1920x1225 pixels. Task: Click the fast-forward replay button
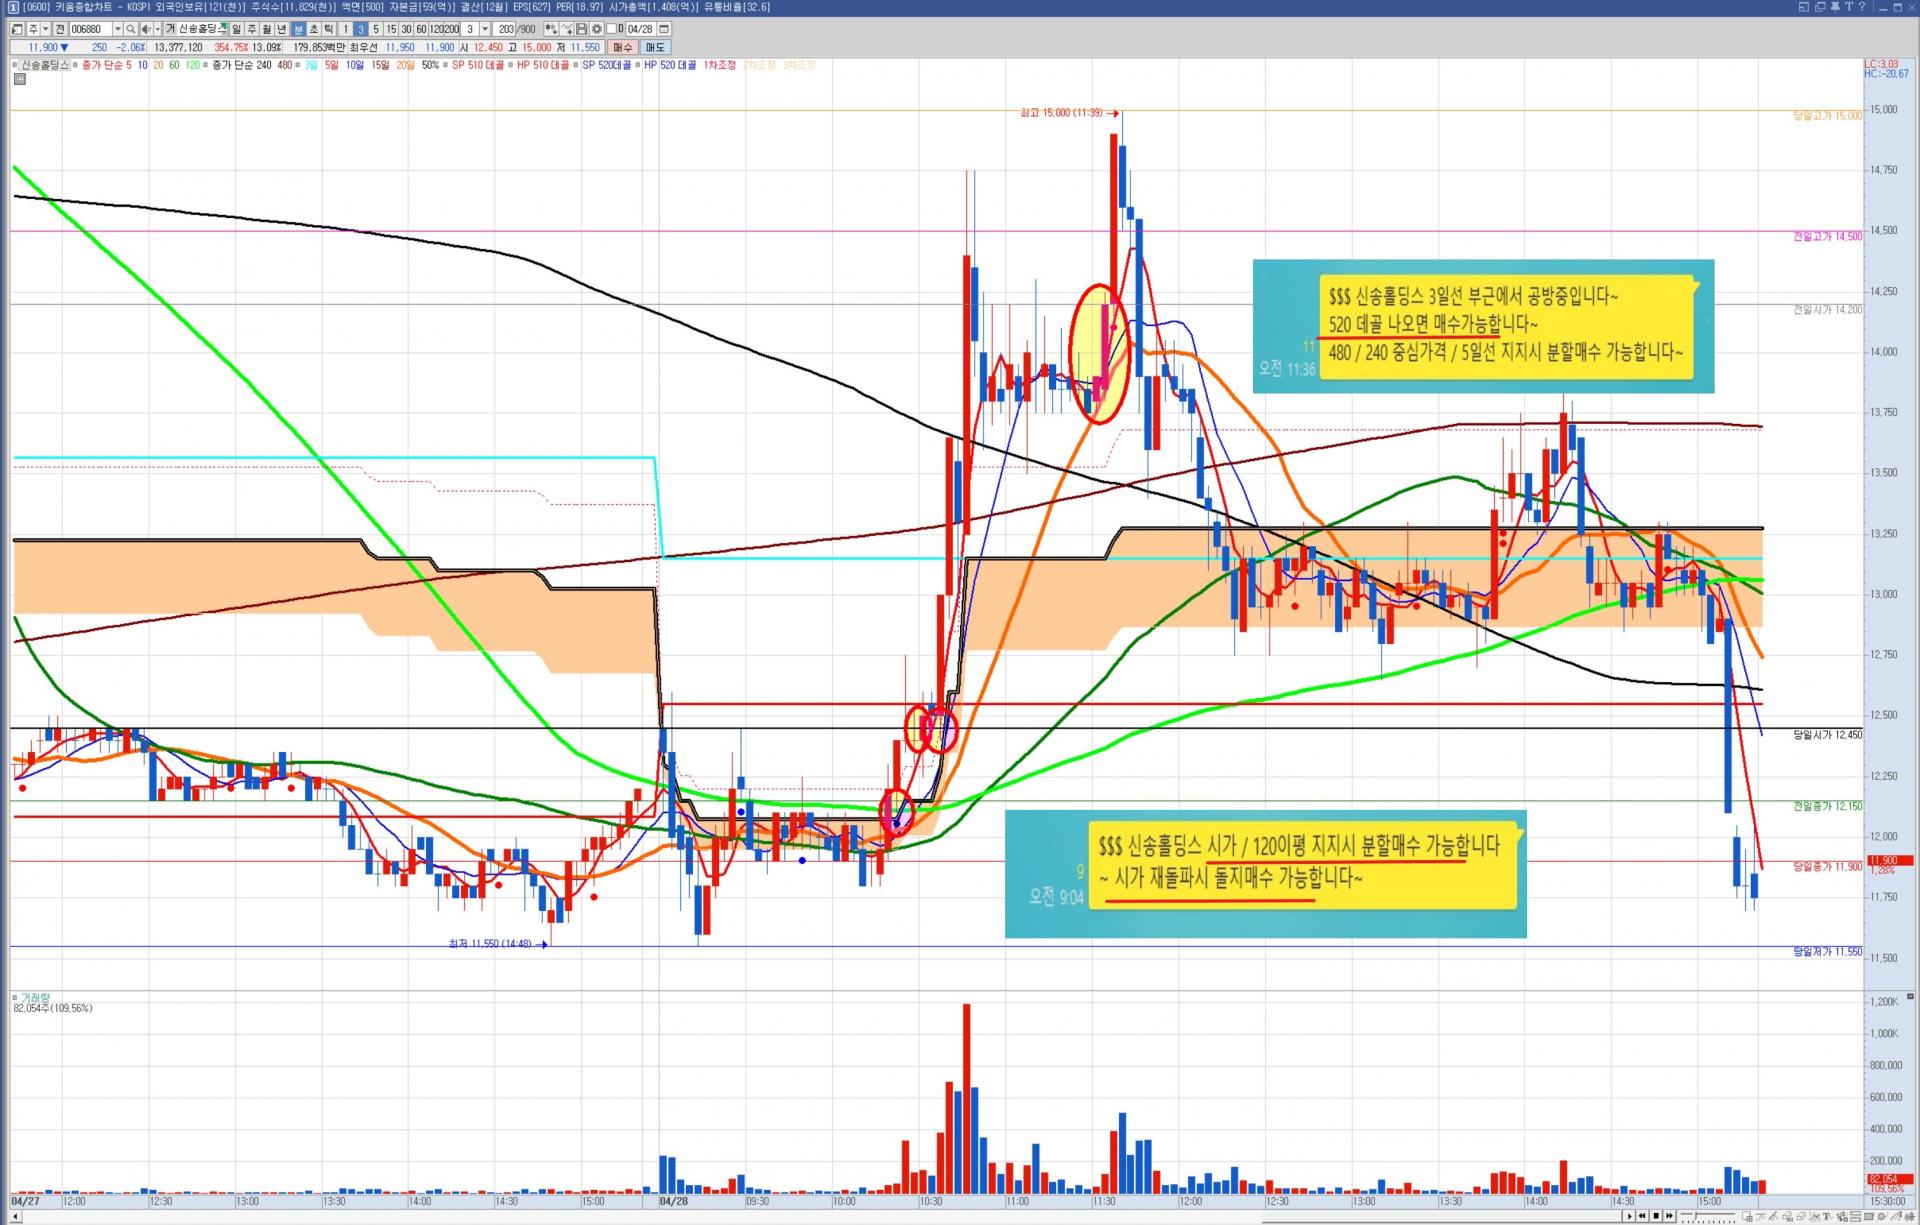(x=1669, y=1216)
